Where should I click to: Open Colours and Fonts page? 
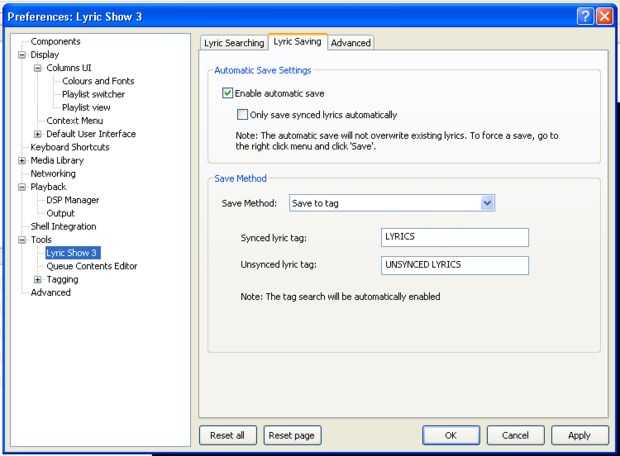pyautogui.click(x=98, y=81)
